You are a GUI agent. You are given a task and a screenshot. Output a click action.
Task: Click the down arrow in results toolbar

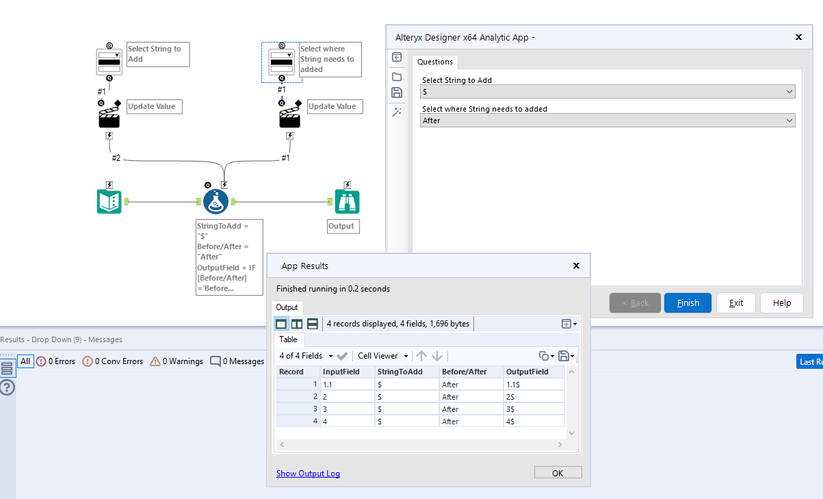pyautogui.click(x=437, y=356)
